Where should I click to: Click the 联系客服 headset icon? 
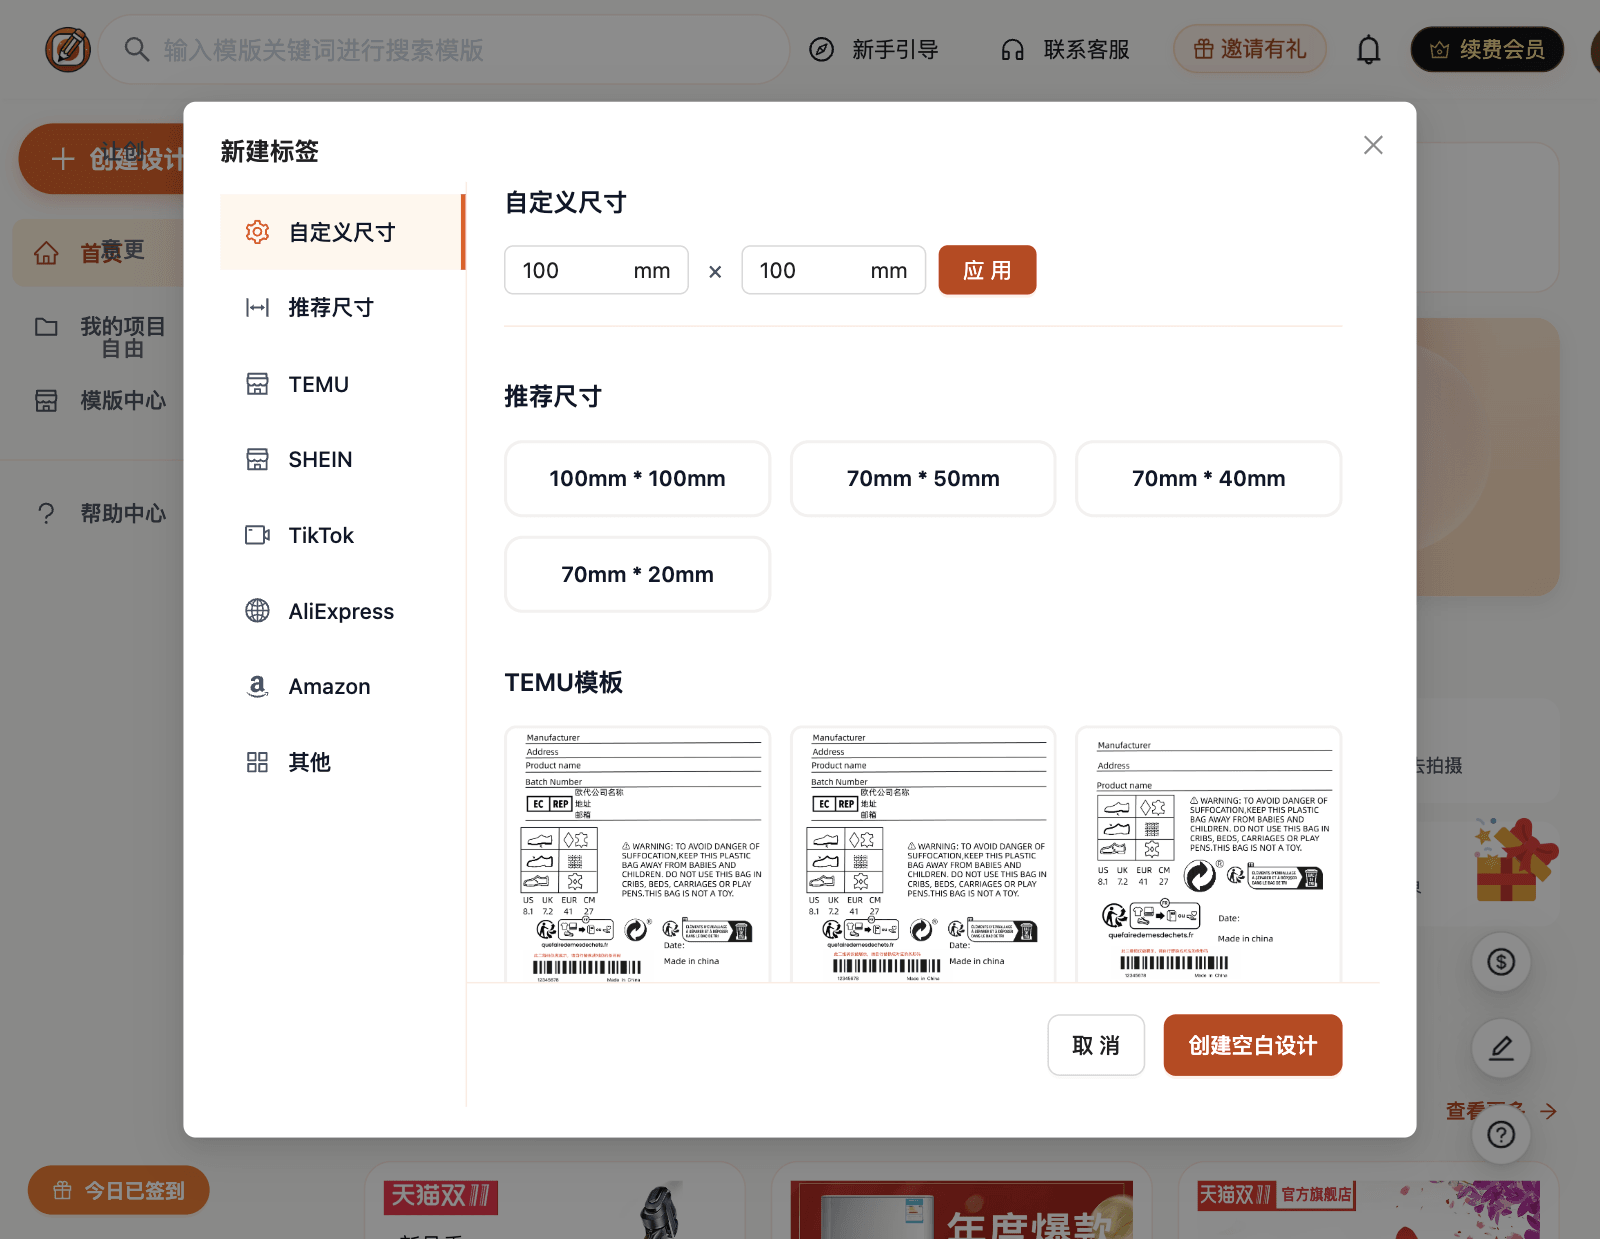[x=1013, y=49]
